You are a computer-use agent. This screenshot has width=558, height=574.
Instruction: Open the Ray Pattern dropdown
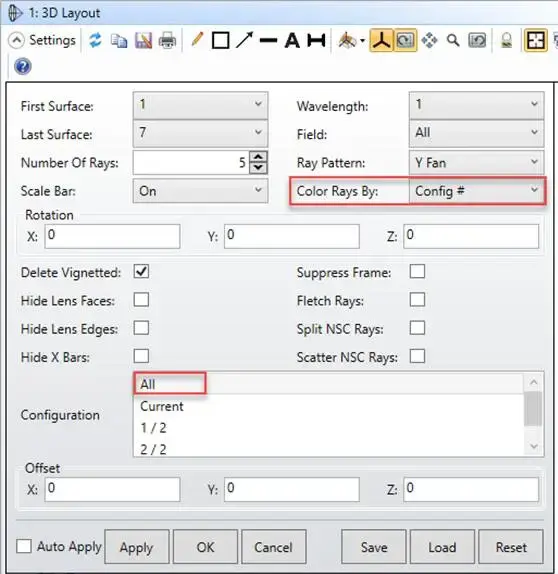[476, 162]
